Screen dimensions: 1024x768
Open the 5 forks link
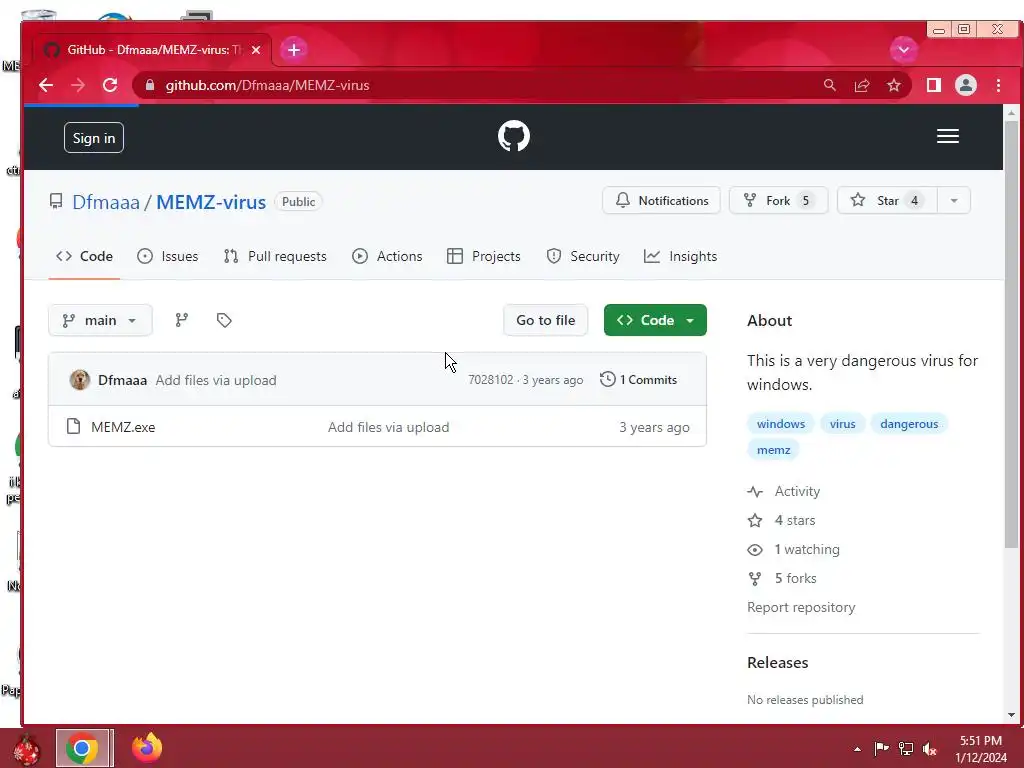[x=782, y=578]
